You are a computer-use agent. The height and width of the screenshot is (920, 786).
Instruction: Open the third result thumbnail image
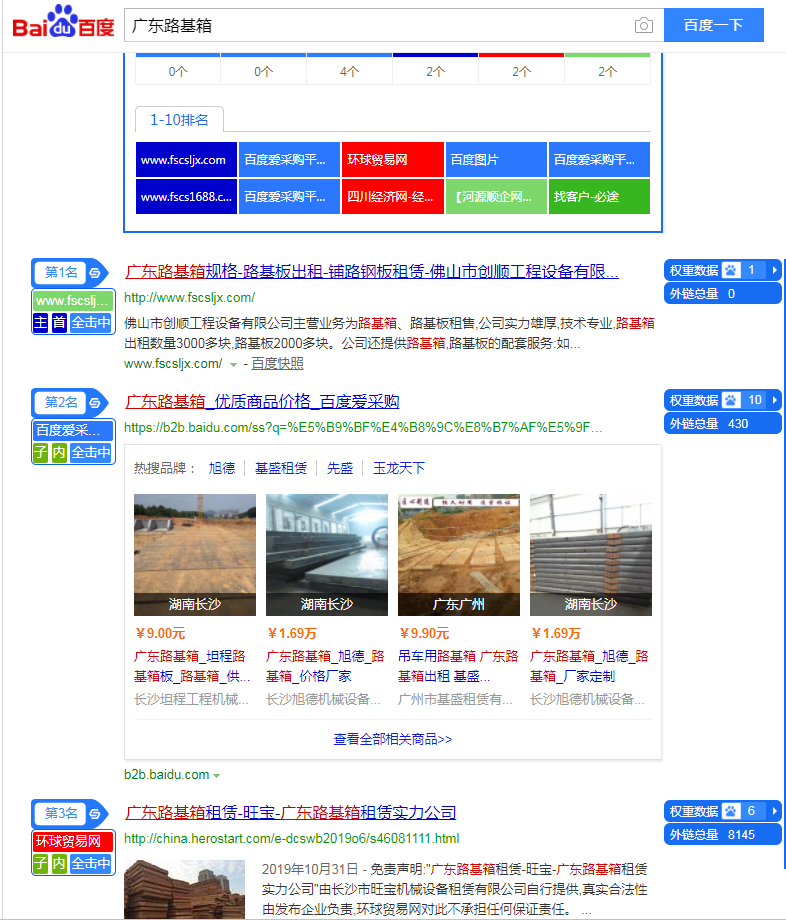tap(184, 889)
